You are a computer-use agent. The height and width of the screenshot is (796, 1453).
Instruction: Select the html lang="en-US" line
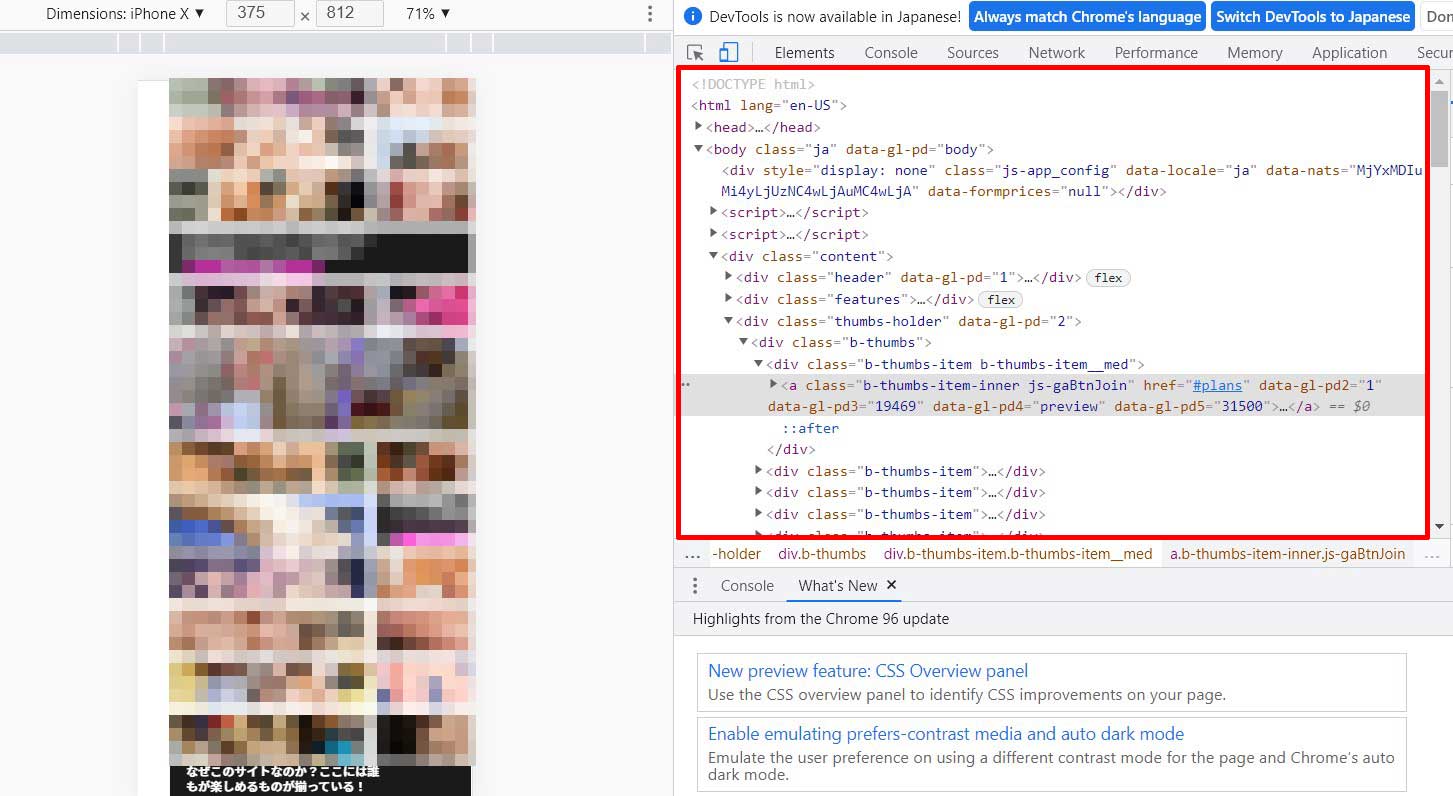pos(769,106)
